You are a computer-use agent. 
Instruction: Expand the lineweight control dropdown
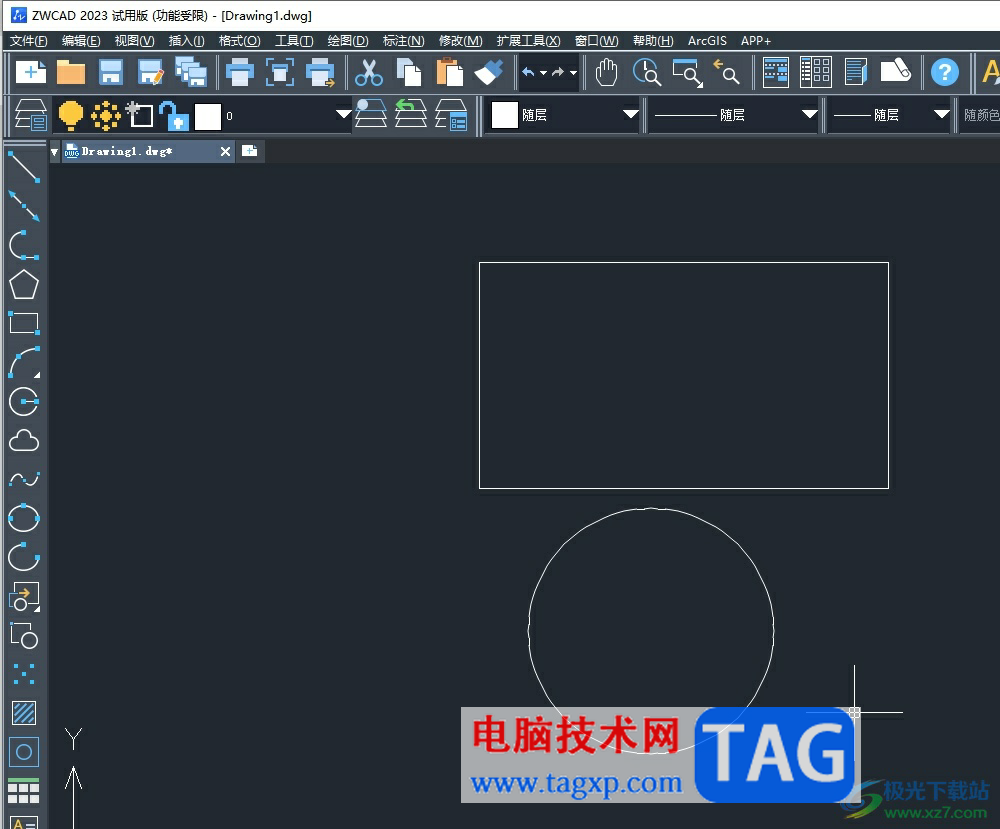(941, 115)
